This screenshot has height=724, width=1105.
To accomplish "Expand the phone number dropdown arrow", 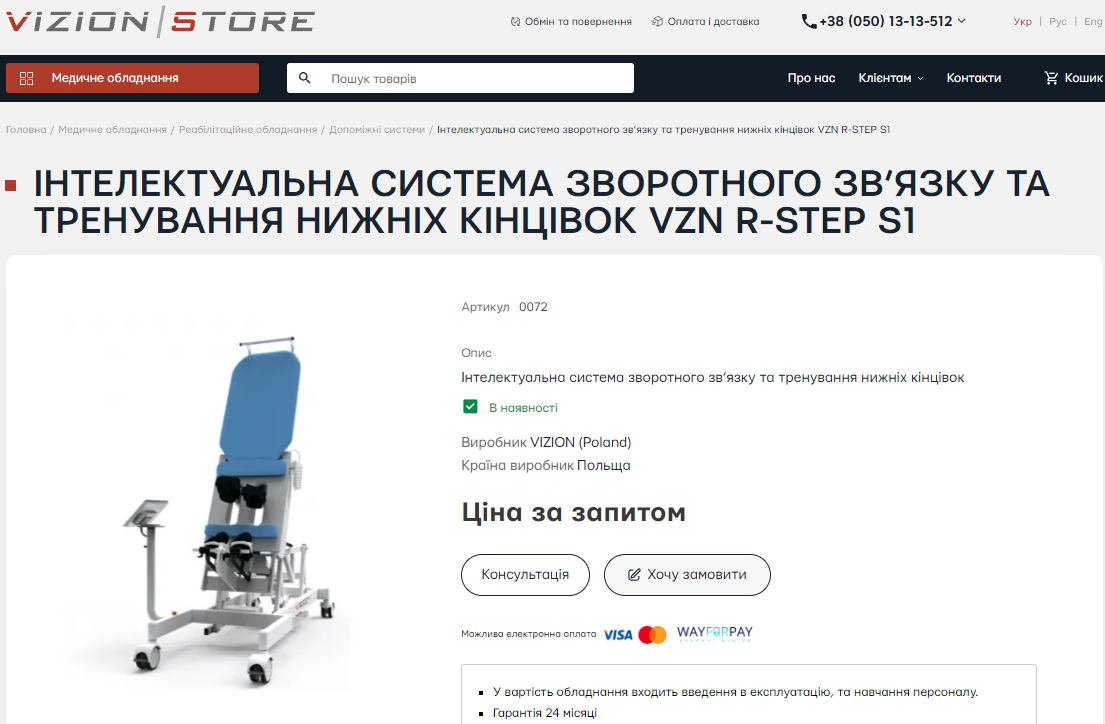I will click(962, 21).
